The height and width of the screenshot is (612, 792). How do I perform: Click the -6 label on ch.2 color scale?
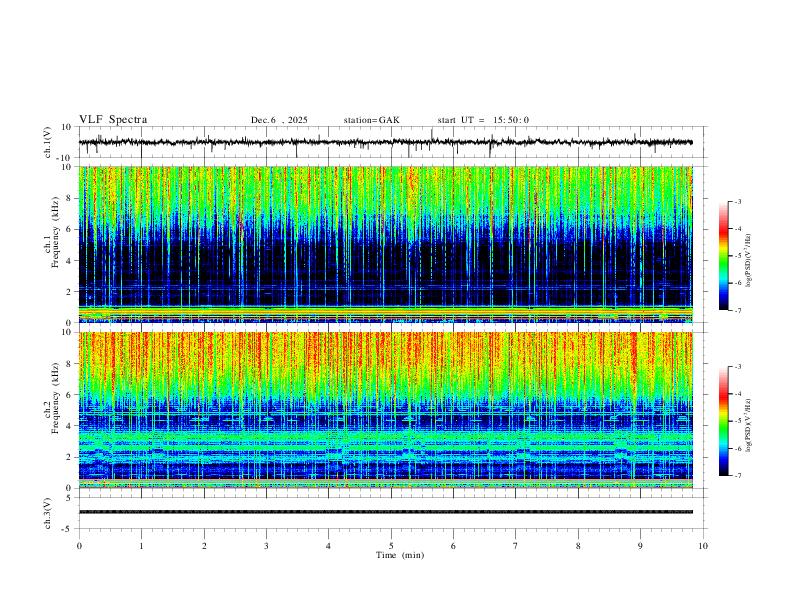737,448
